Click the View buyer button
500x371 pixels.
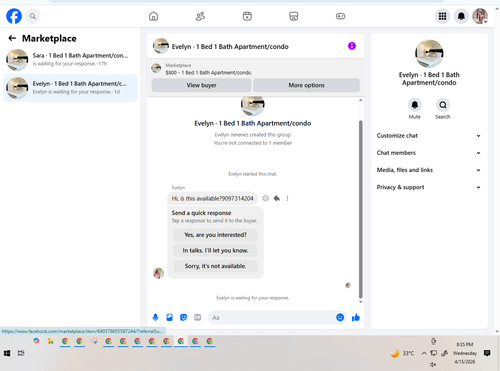click(201, 85)
